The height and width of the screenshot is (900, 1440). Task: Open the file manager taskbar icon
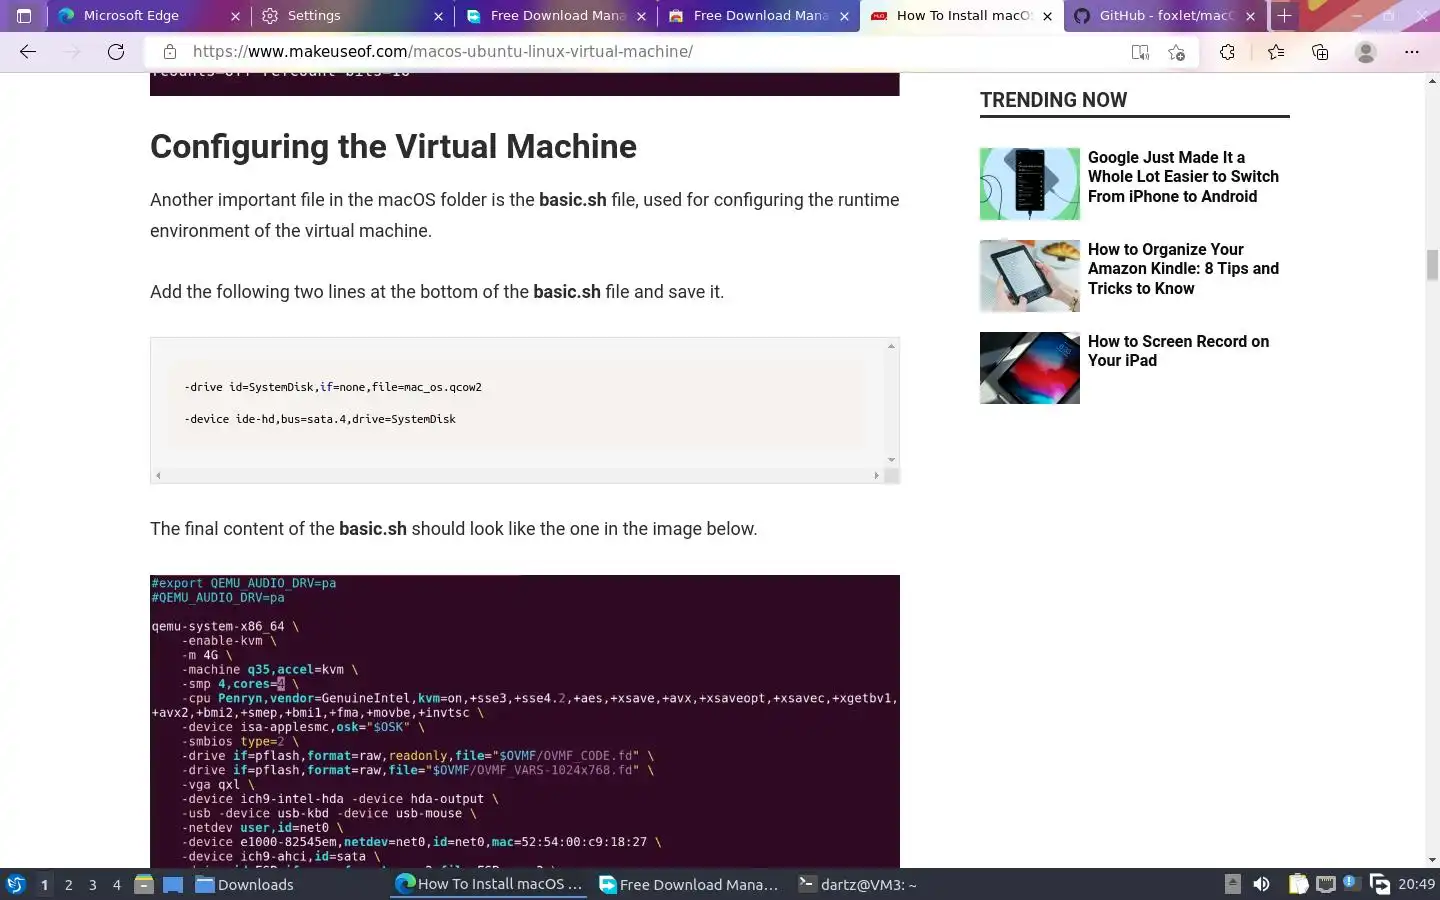click(x=144, y=884)
